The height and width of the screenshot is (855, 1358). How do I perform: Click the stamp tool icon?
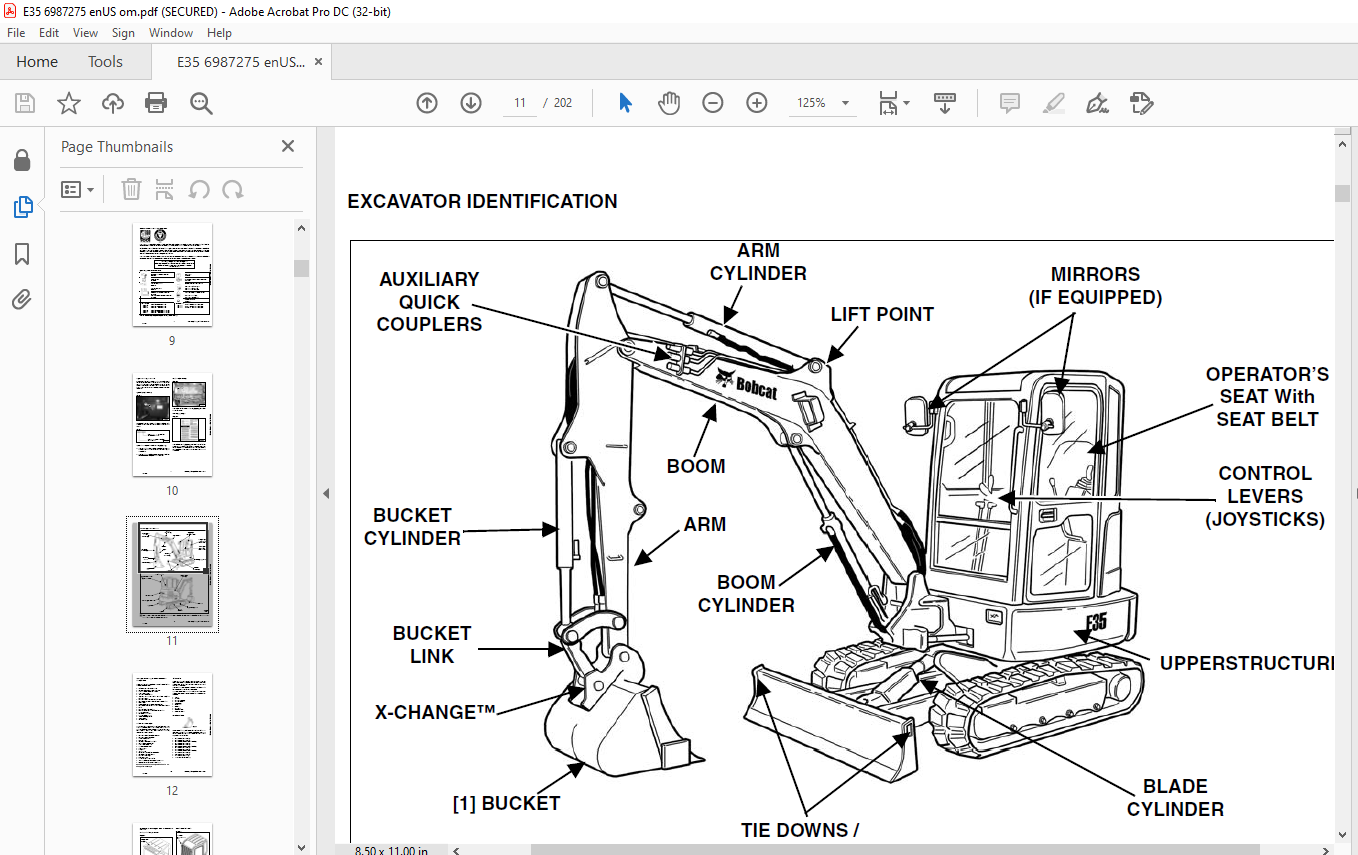1142,103
